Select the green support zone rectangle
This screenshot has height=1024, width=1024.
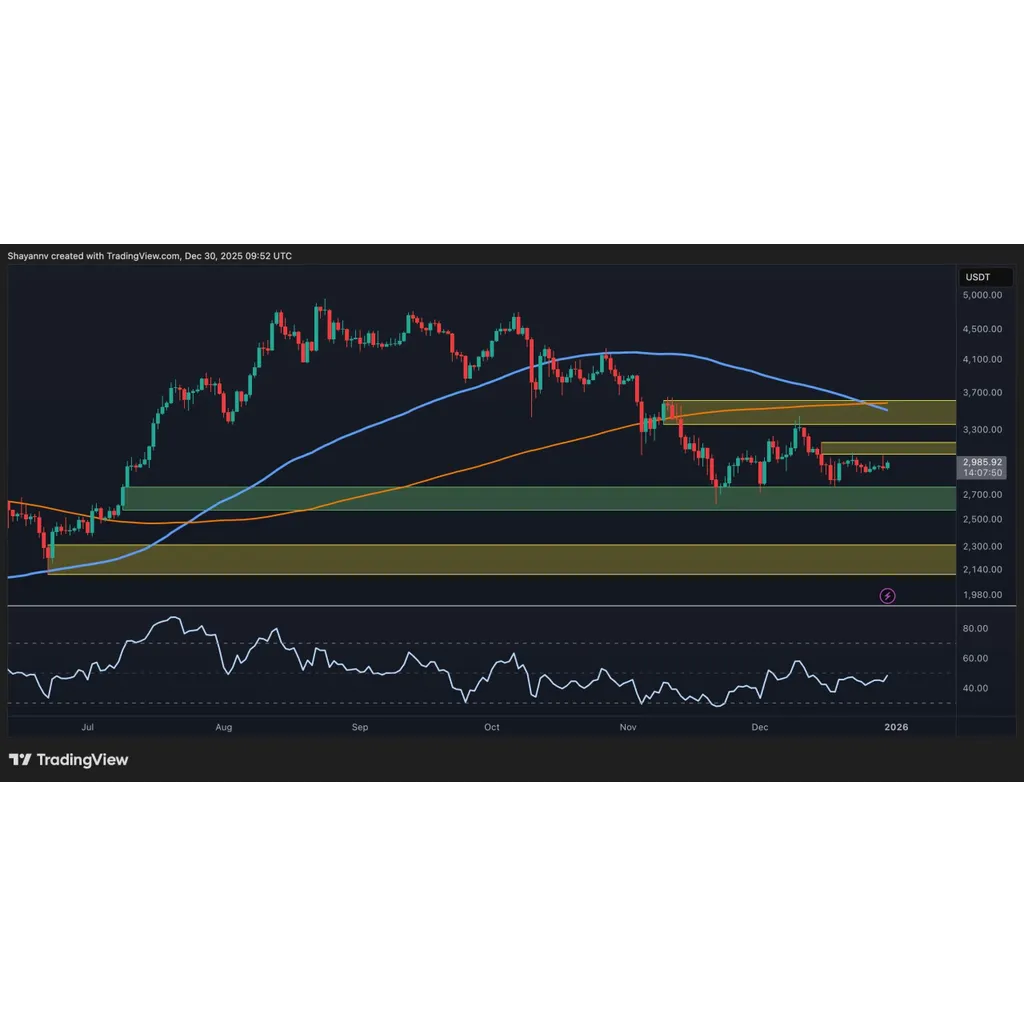pyautogui.click(x=539, y=498)
